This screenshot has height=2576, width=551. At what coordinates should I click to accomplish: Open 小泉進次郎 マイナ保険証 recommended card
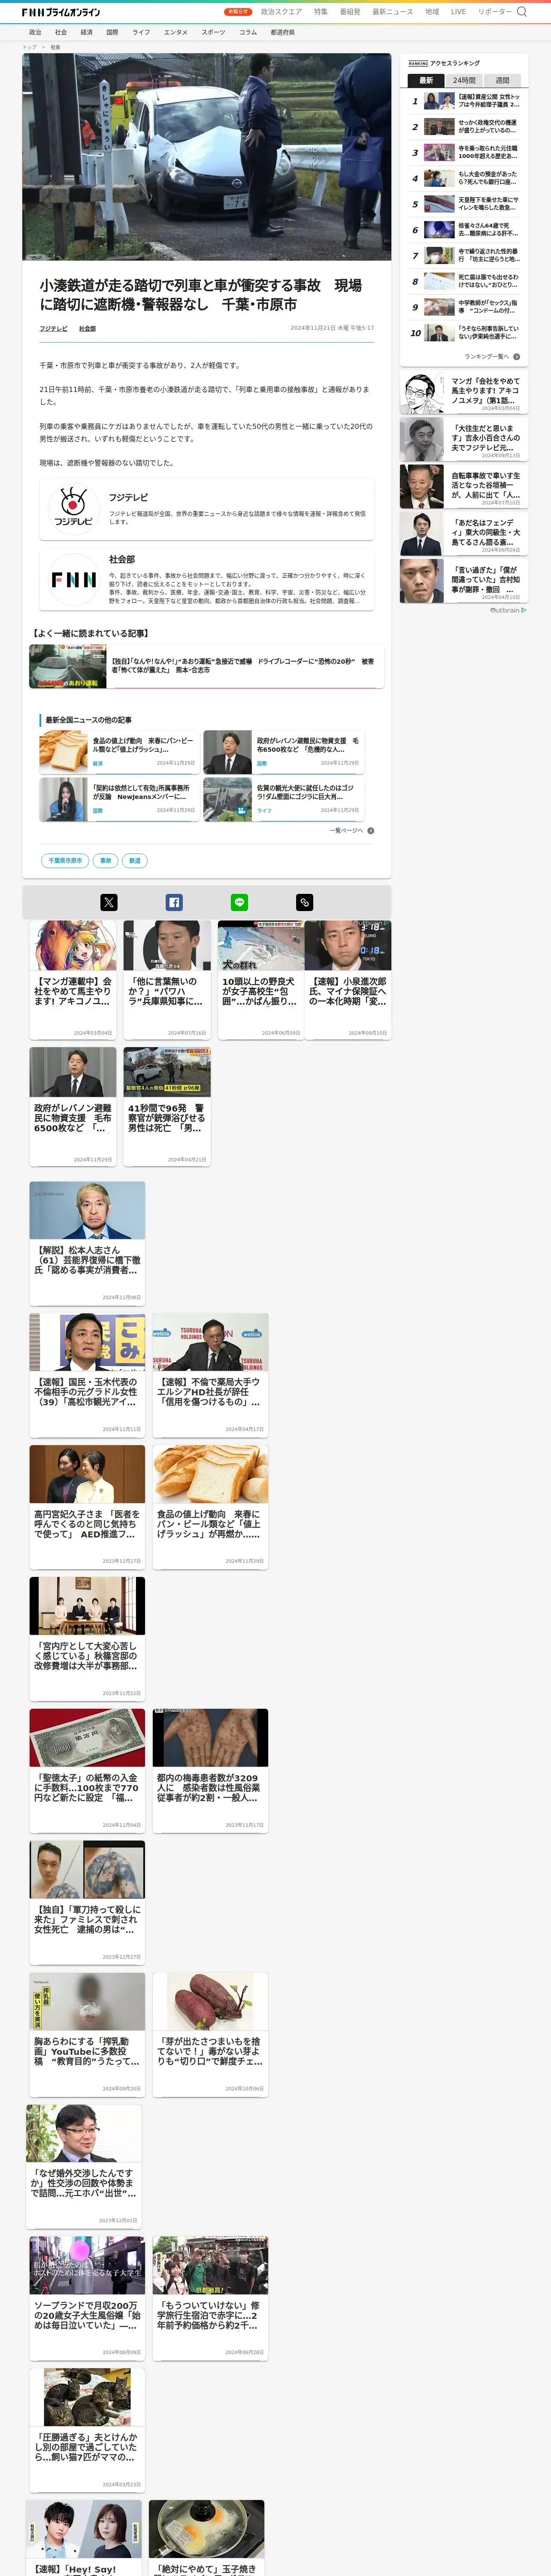[348, 980]
